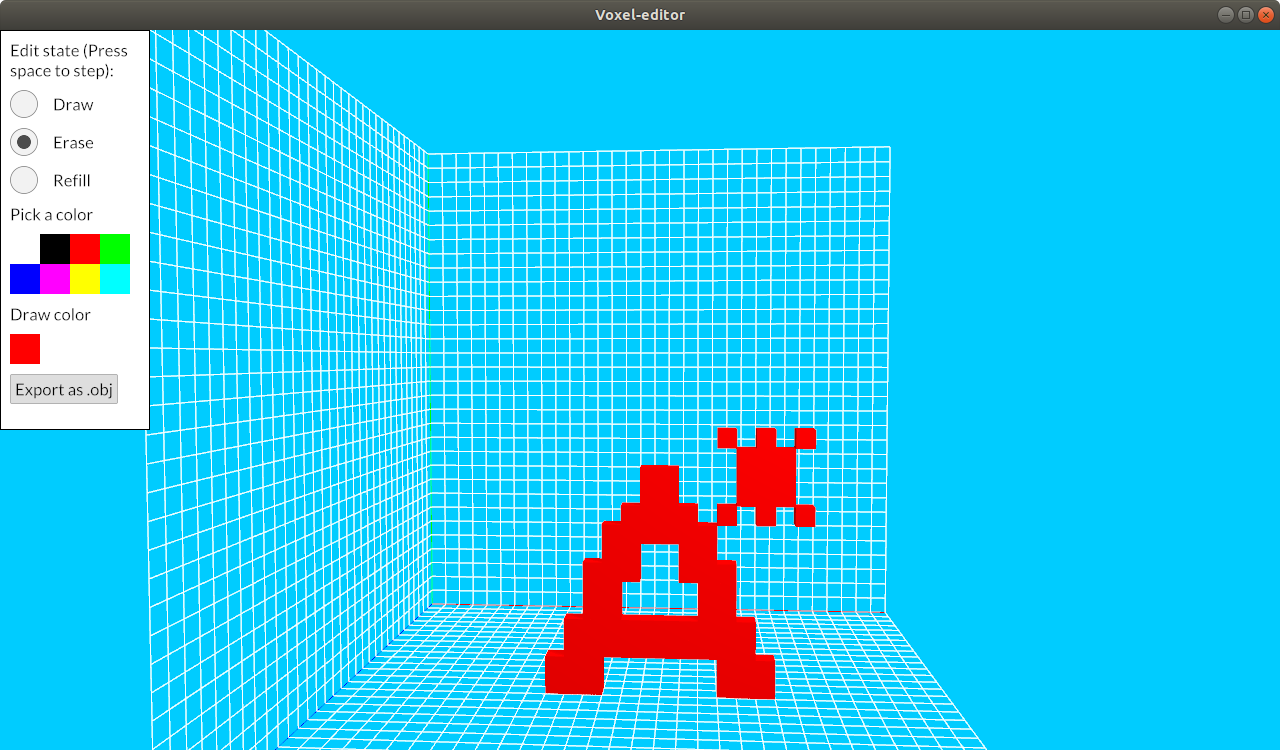Maximize the Voxel-editor window
The height and width of the screenshot is (750, 1280).
pyautogui.click(x=1246, y=14)
